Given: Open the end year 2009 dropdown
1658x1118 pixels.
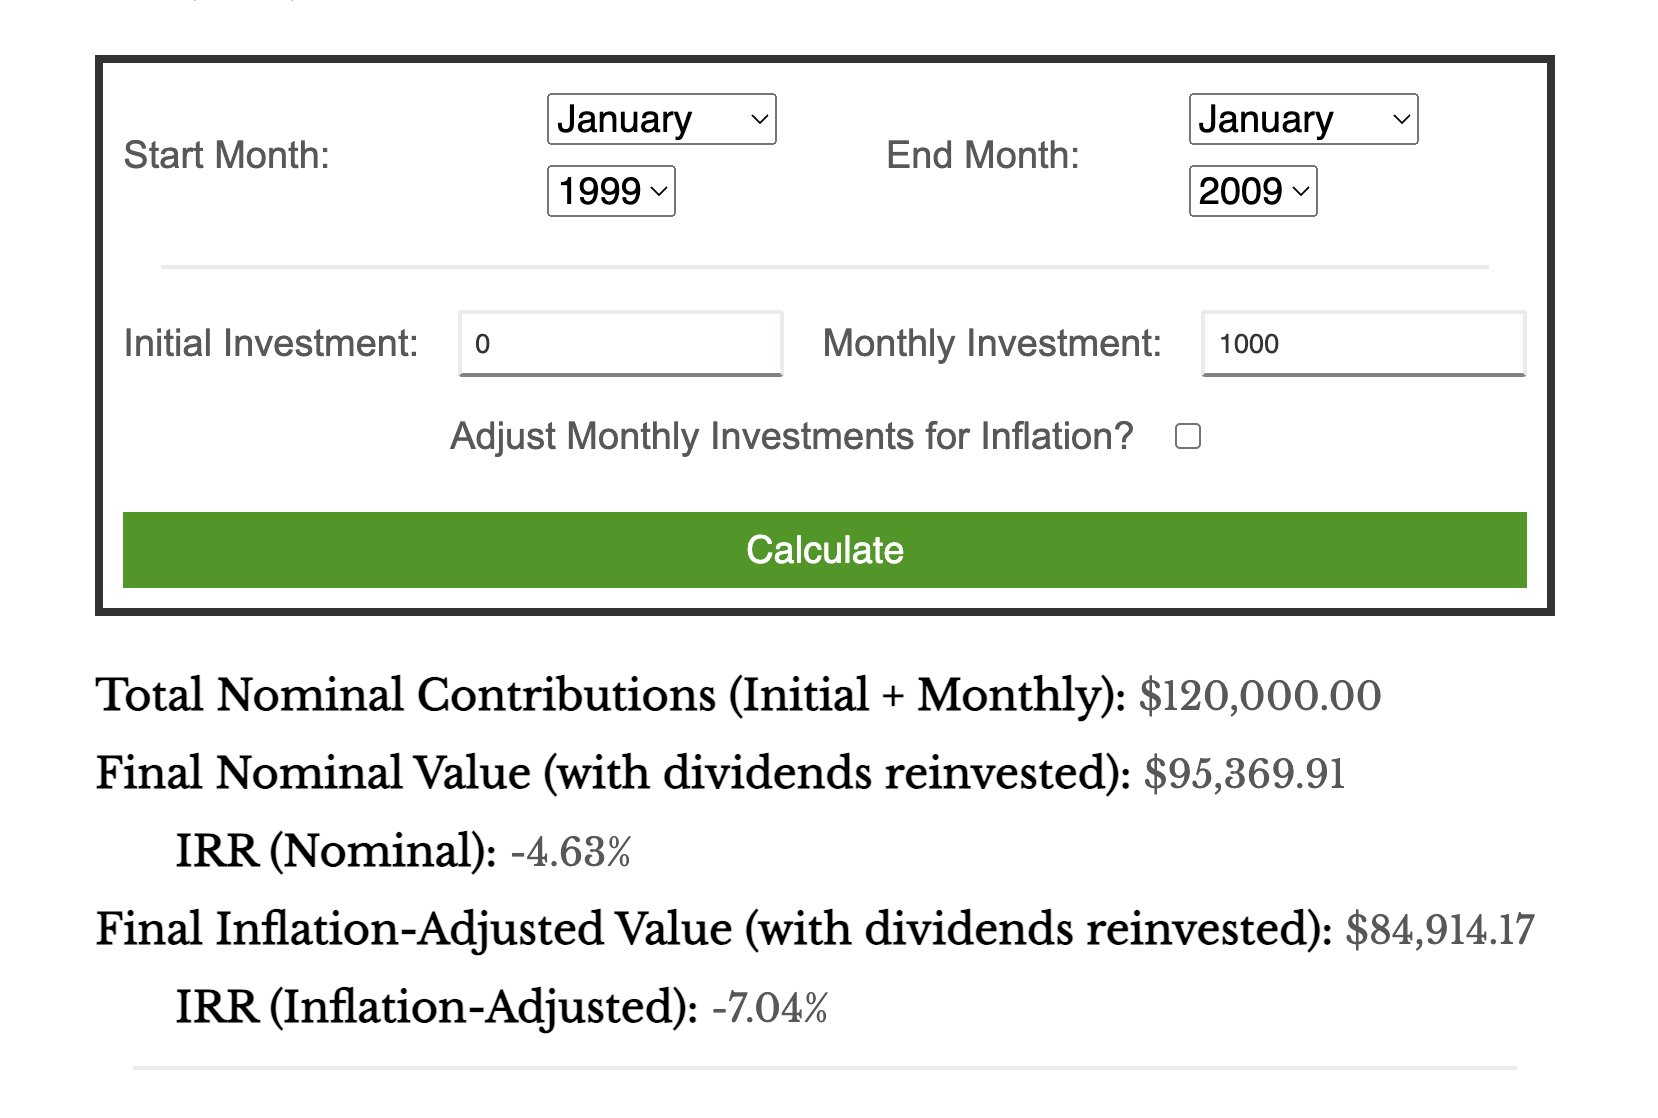Looking at the screenshot, I should pos(1253,191).
